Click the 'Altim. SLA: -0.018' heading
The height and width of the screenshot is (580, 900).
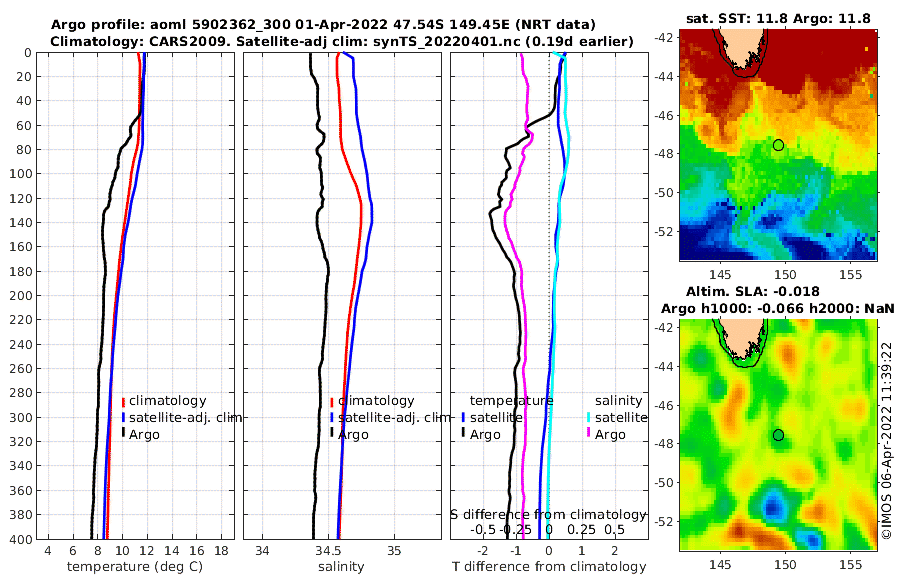coord(752,292)
